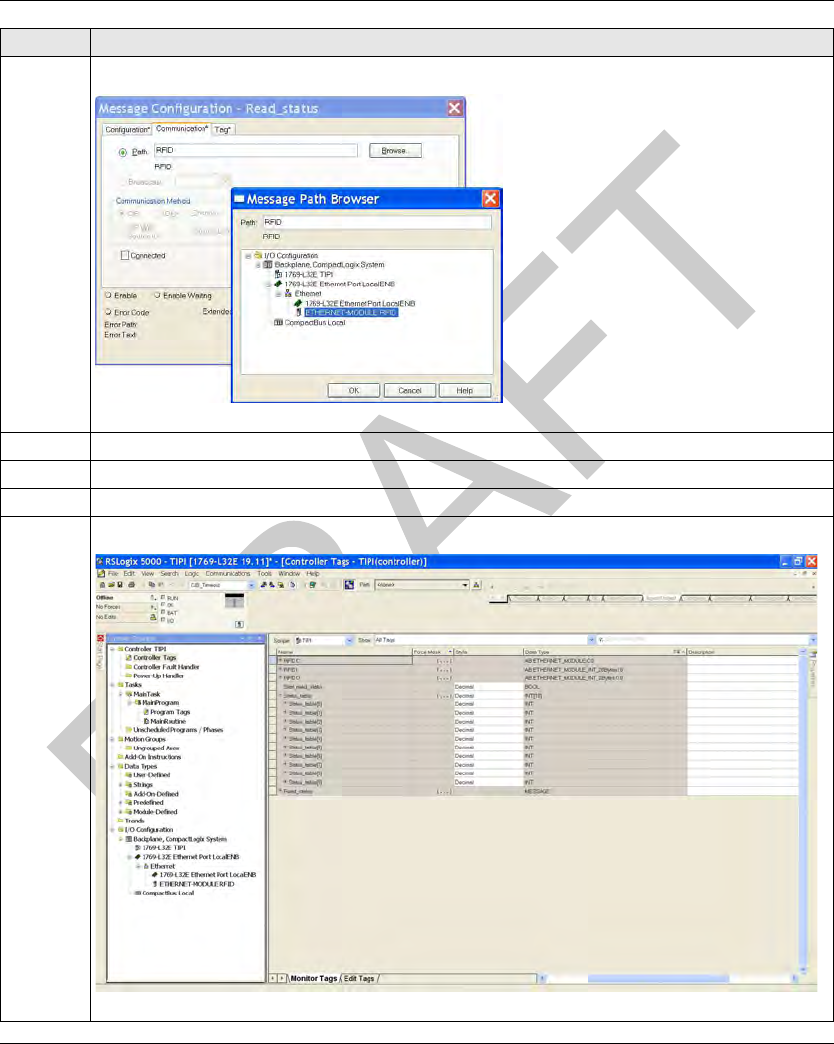Select the Path radio button in Message Configuration
Image resolution: width=834 pixels, height=1044 pixels.
(x=123, y=152)
